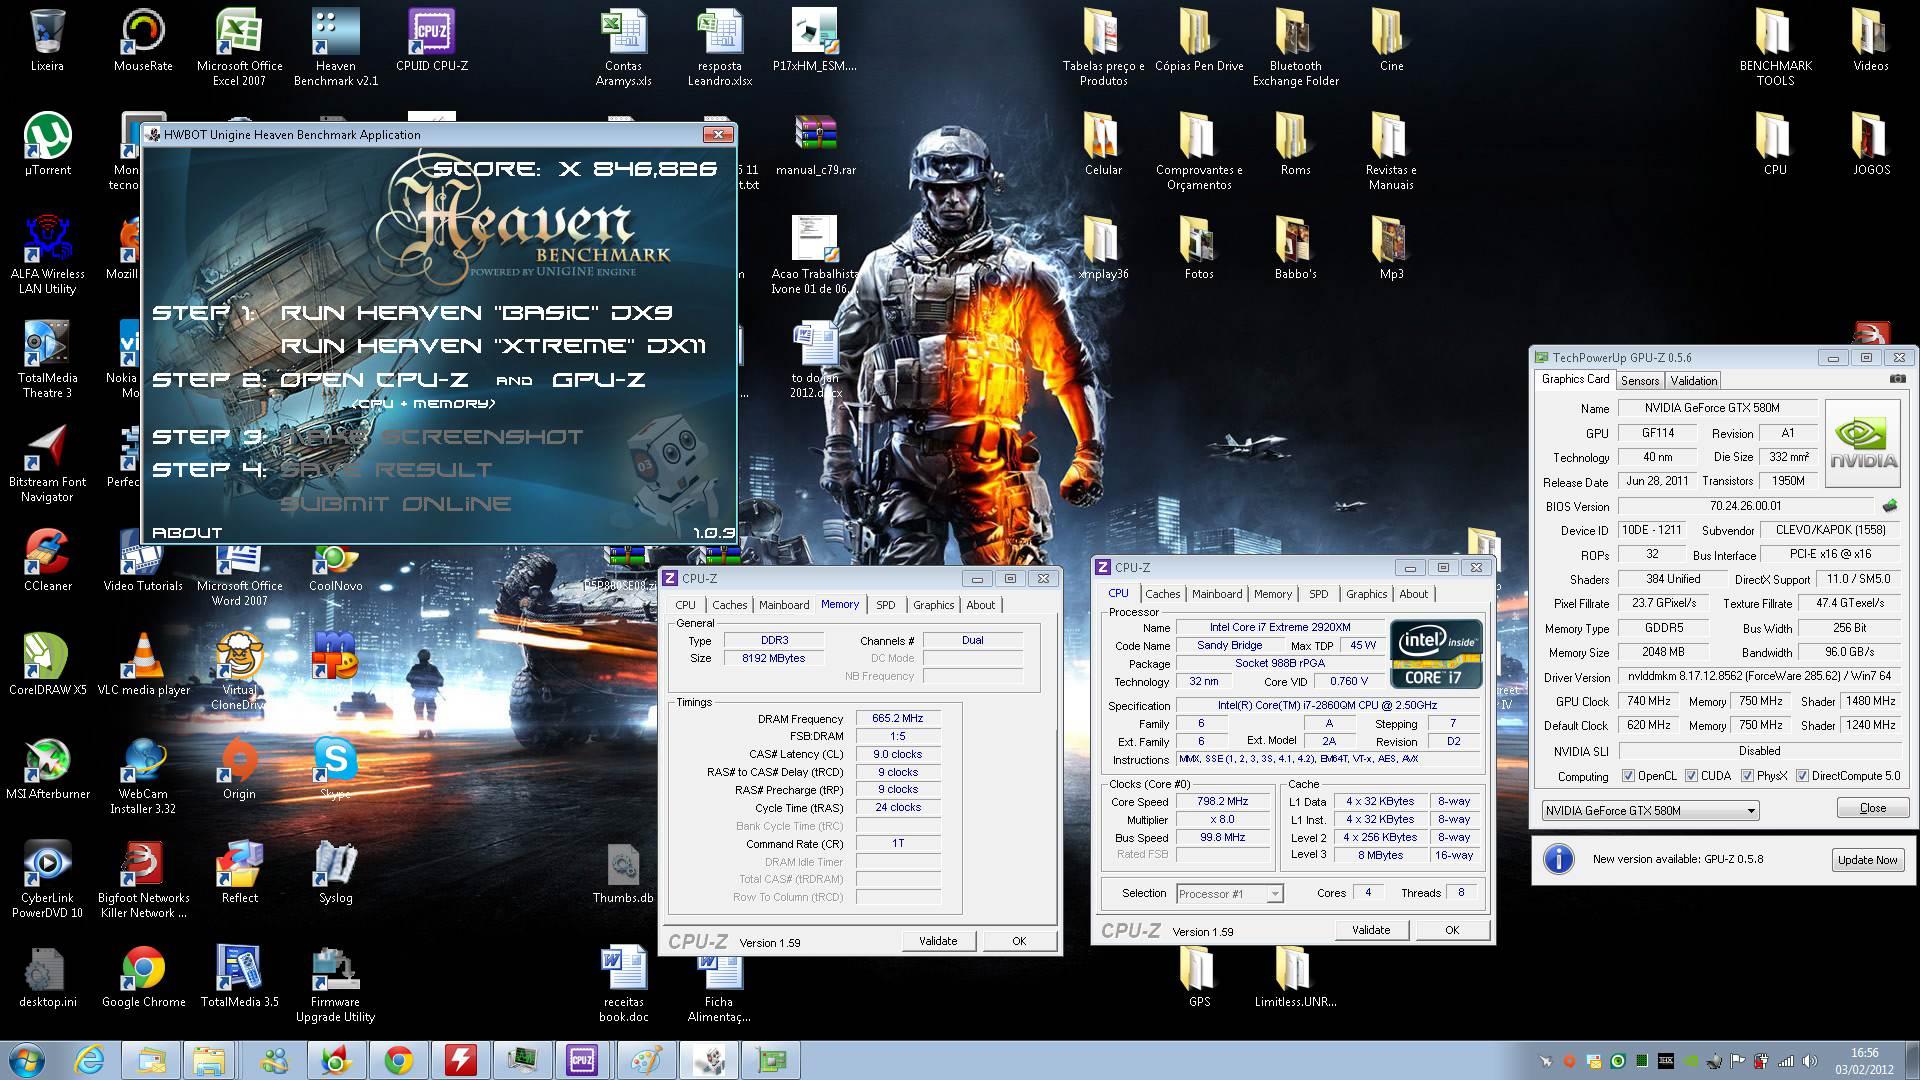This screenshot has height=1080, width=1920.
Task: Open Internet Explorer from the taskbar
Action: click(x=90, y=1060)
